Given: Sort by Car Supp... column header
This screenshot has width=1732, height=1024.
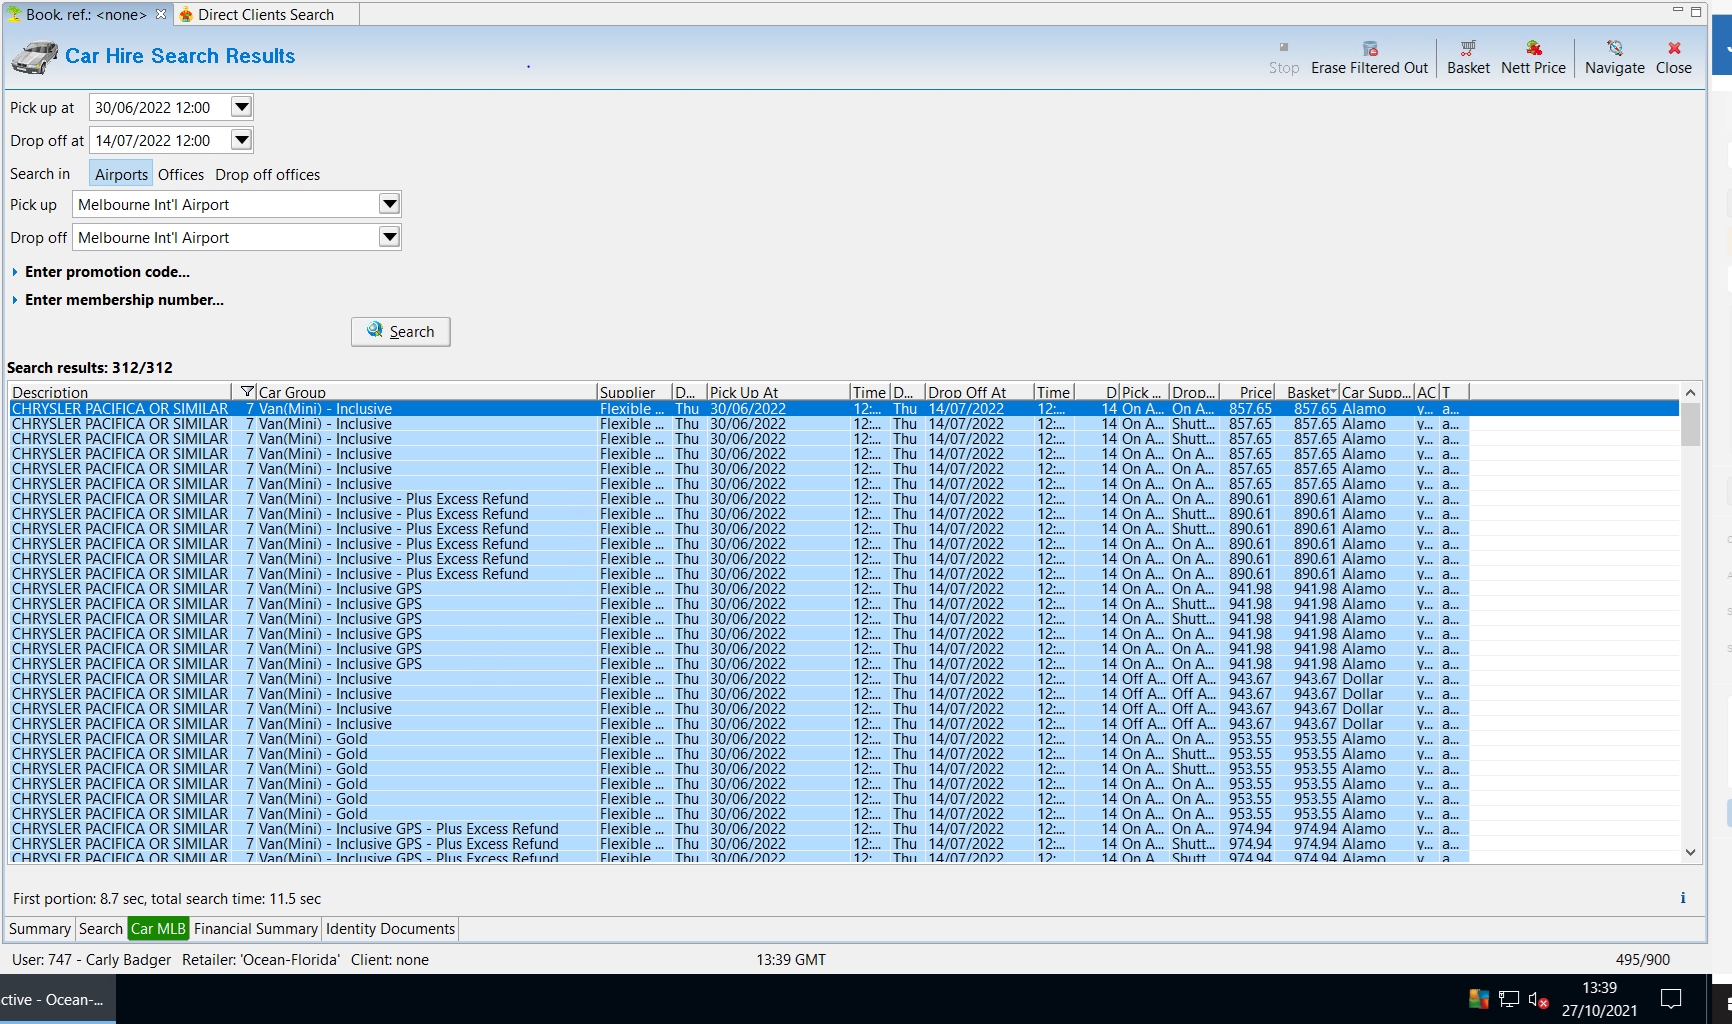Looking at the screenshot, I should [x=1377, y=392].
